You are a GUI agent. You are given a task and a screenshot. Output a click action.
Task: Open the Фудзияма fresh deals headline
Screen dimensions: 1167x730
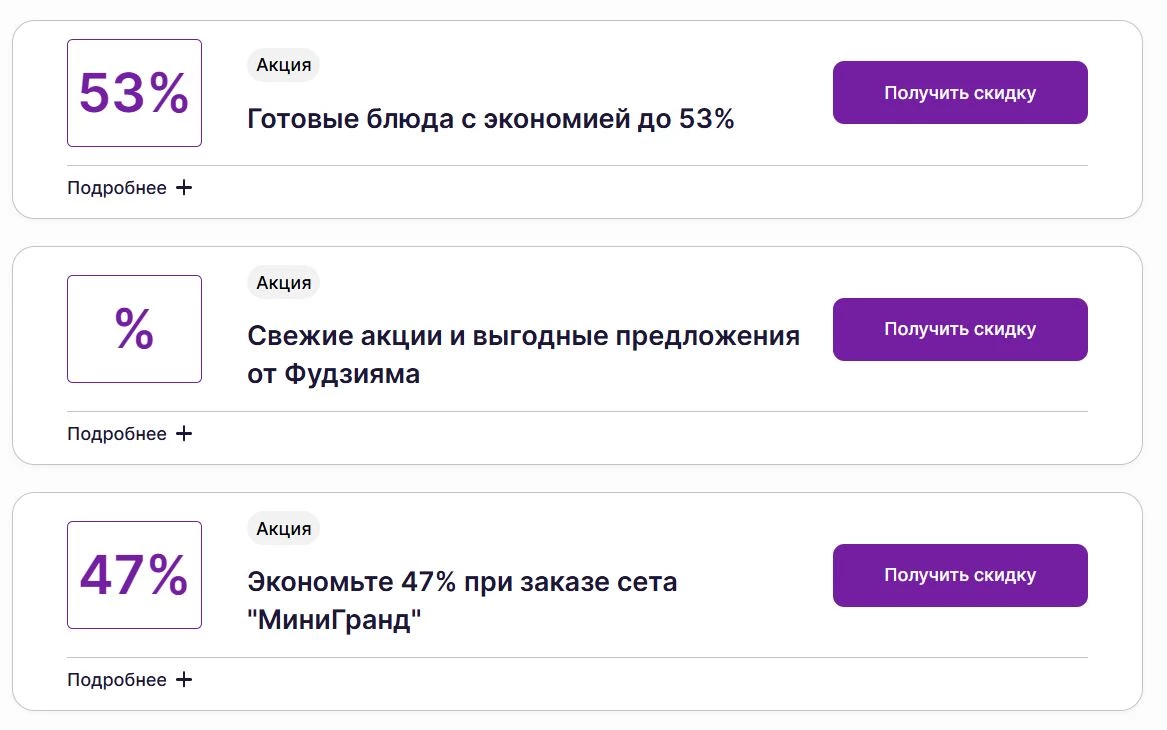point(523,336)
